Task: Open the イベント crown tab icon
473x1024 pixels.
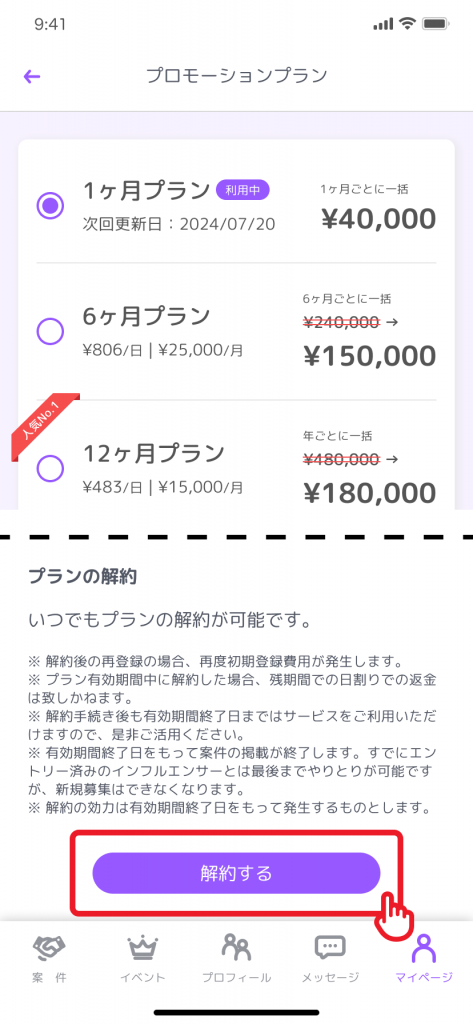Action: (x=143, y=946)
